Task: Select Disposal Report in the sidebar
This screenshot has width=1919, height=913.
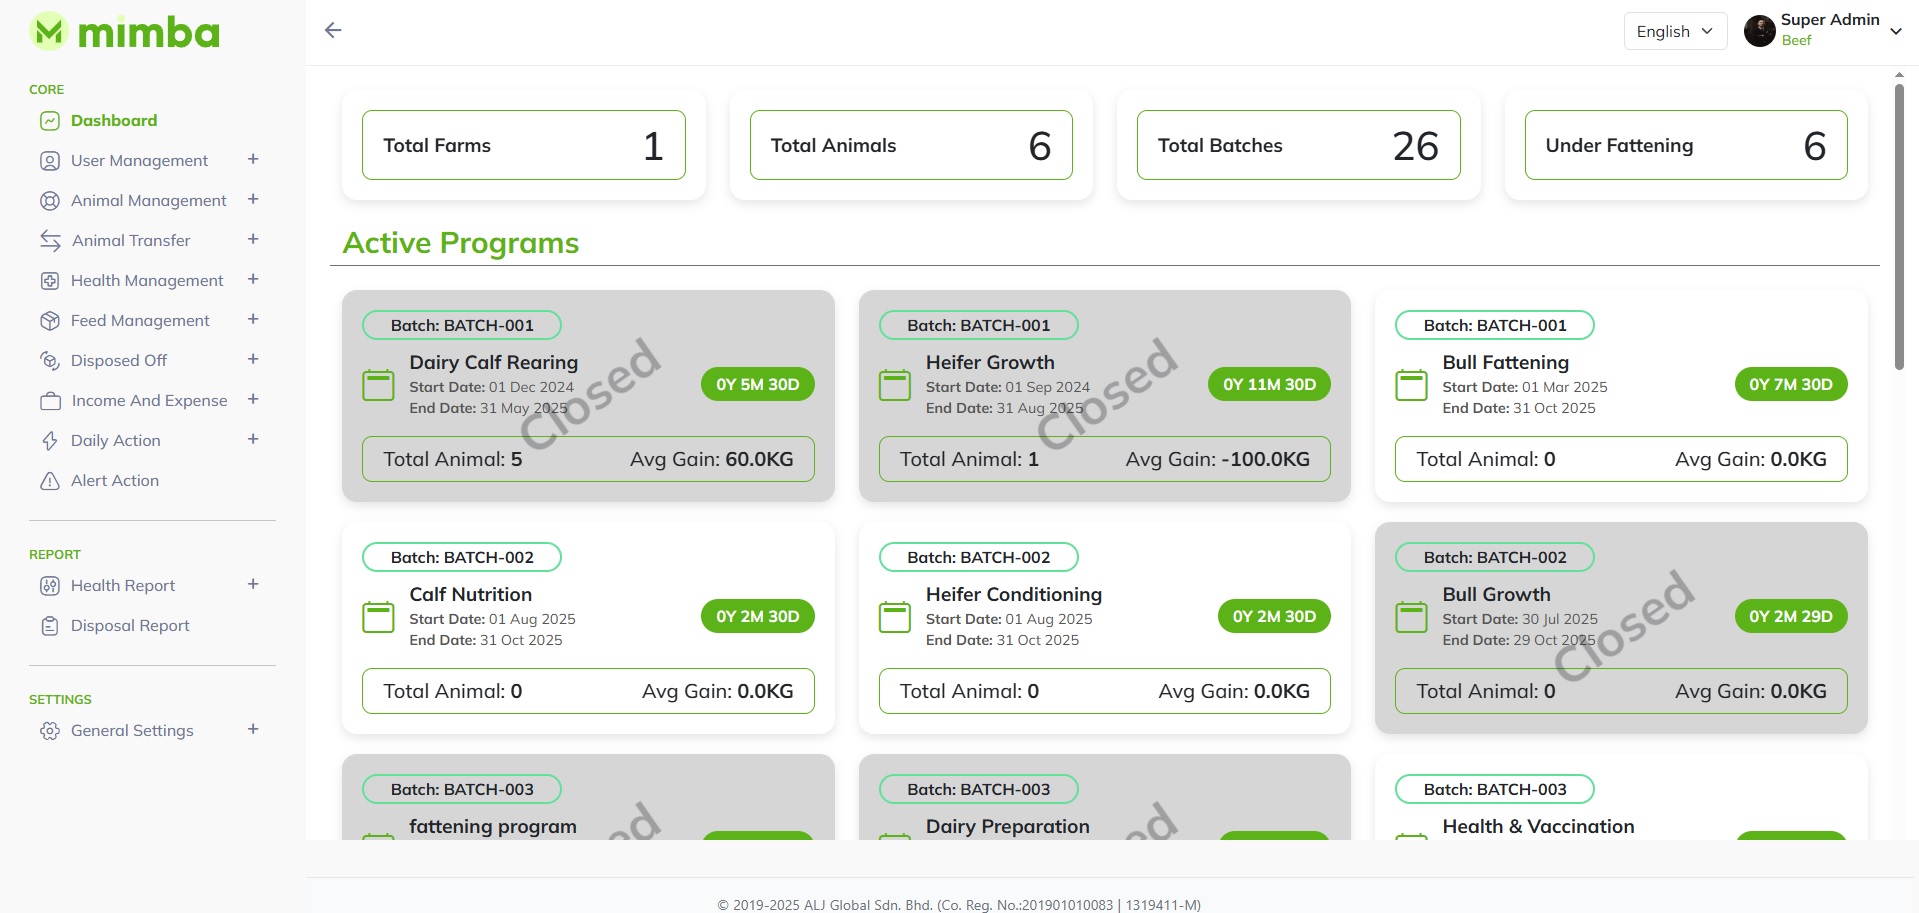Action: point(129,625)
